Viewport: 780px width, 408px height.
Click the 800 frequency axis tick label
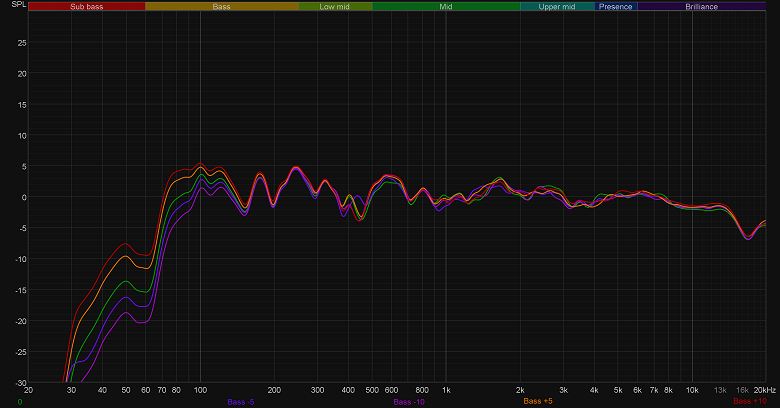click(422, 390)
